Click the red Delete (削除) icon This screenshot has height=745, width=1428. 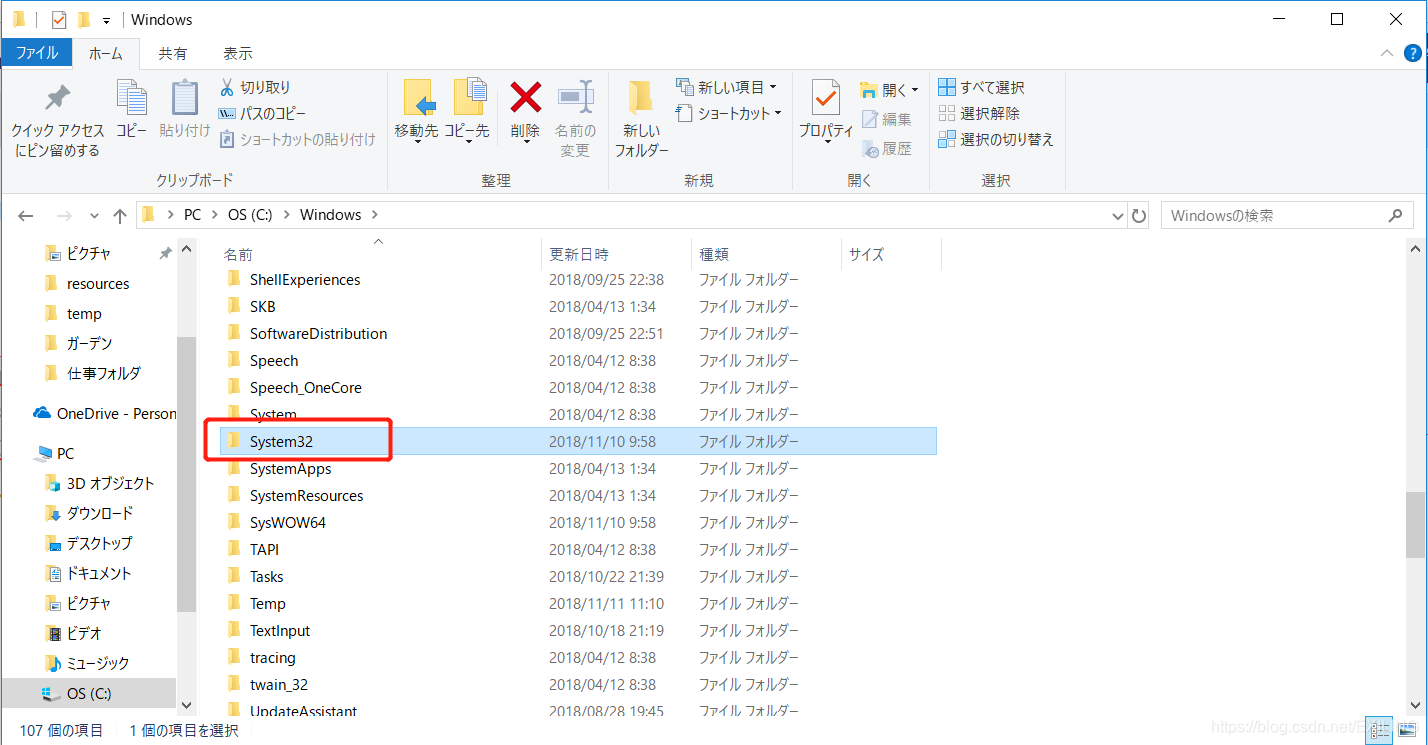[x=525, y=97]
